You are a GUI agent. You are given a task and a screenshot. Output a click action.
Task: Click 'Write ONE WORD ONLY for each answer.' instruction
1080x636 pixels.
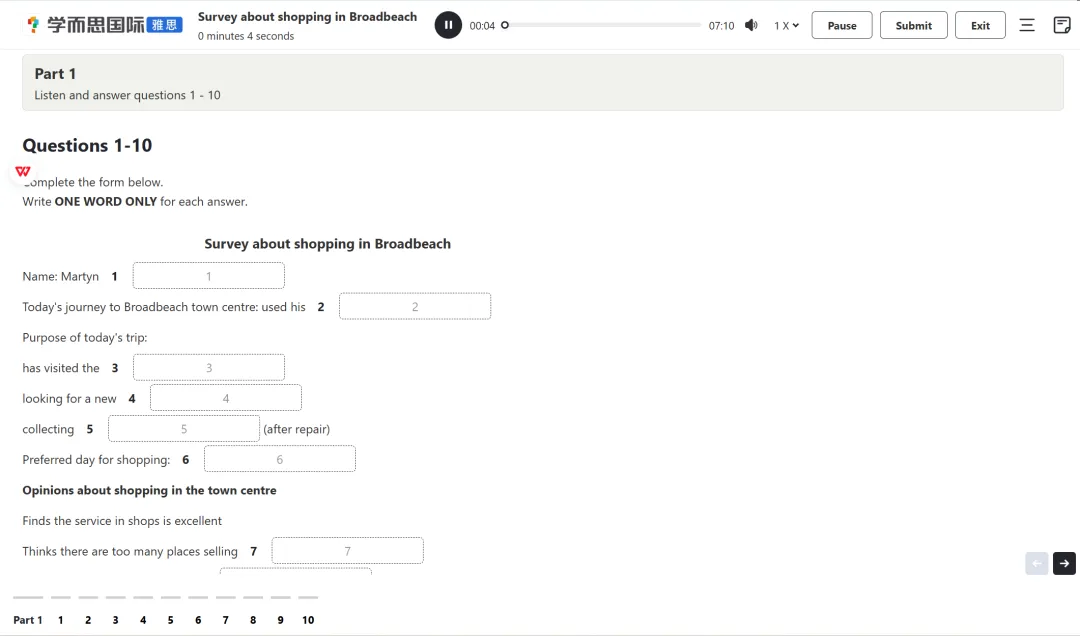[x=135, y=201]
